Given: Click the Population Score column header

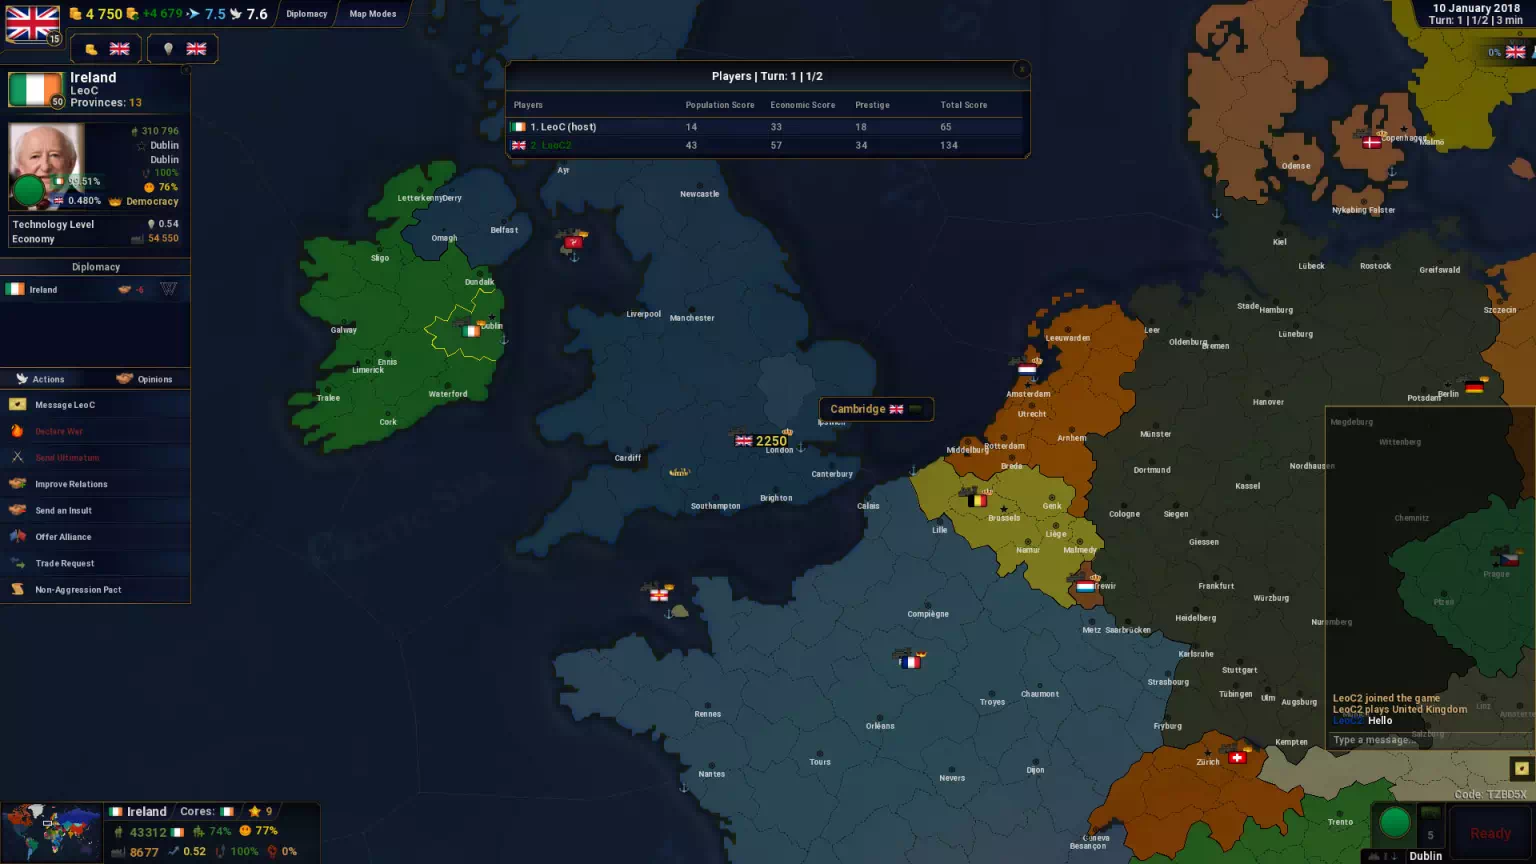Looking at the screenshot, I should [720, 105].
